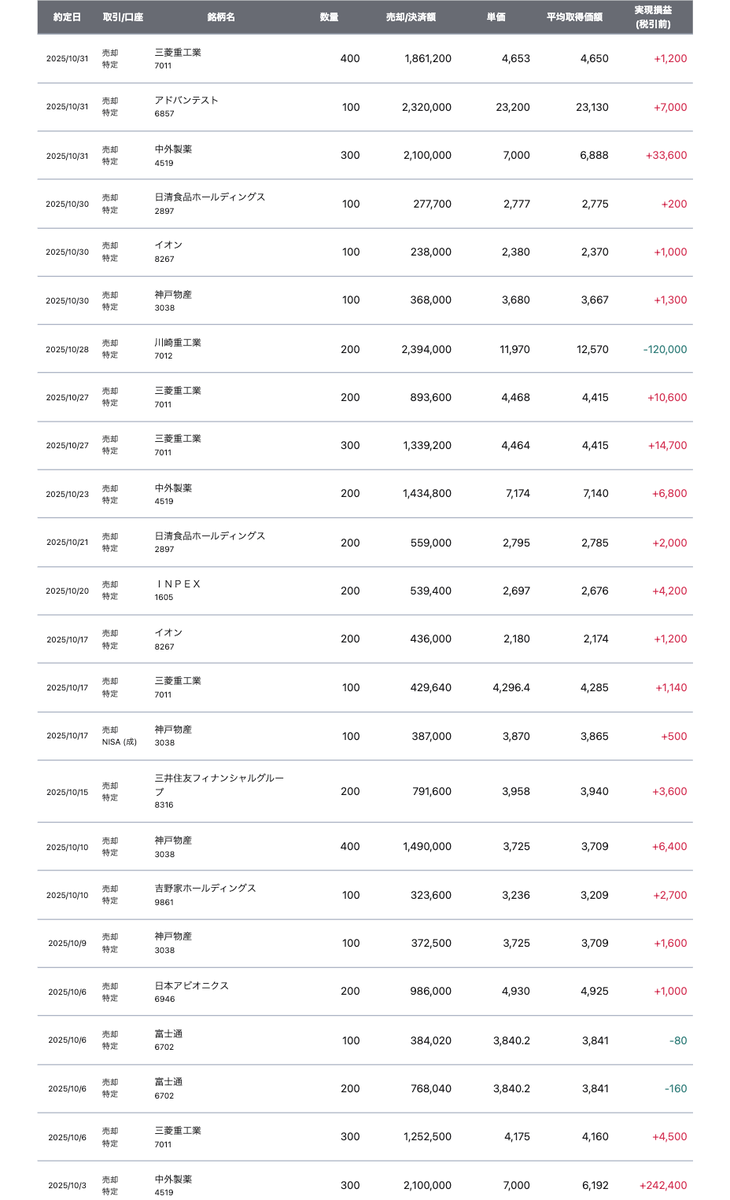Open アドバンテスト 6857 stock name
Screen dimensions: 730x1200
click(x=186, y=107)
